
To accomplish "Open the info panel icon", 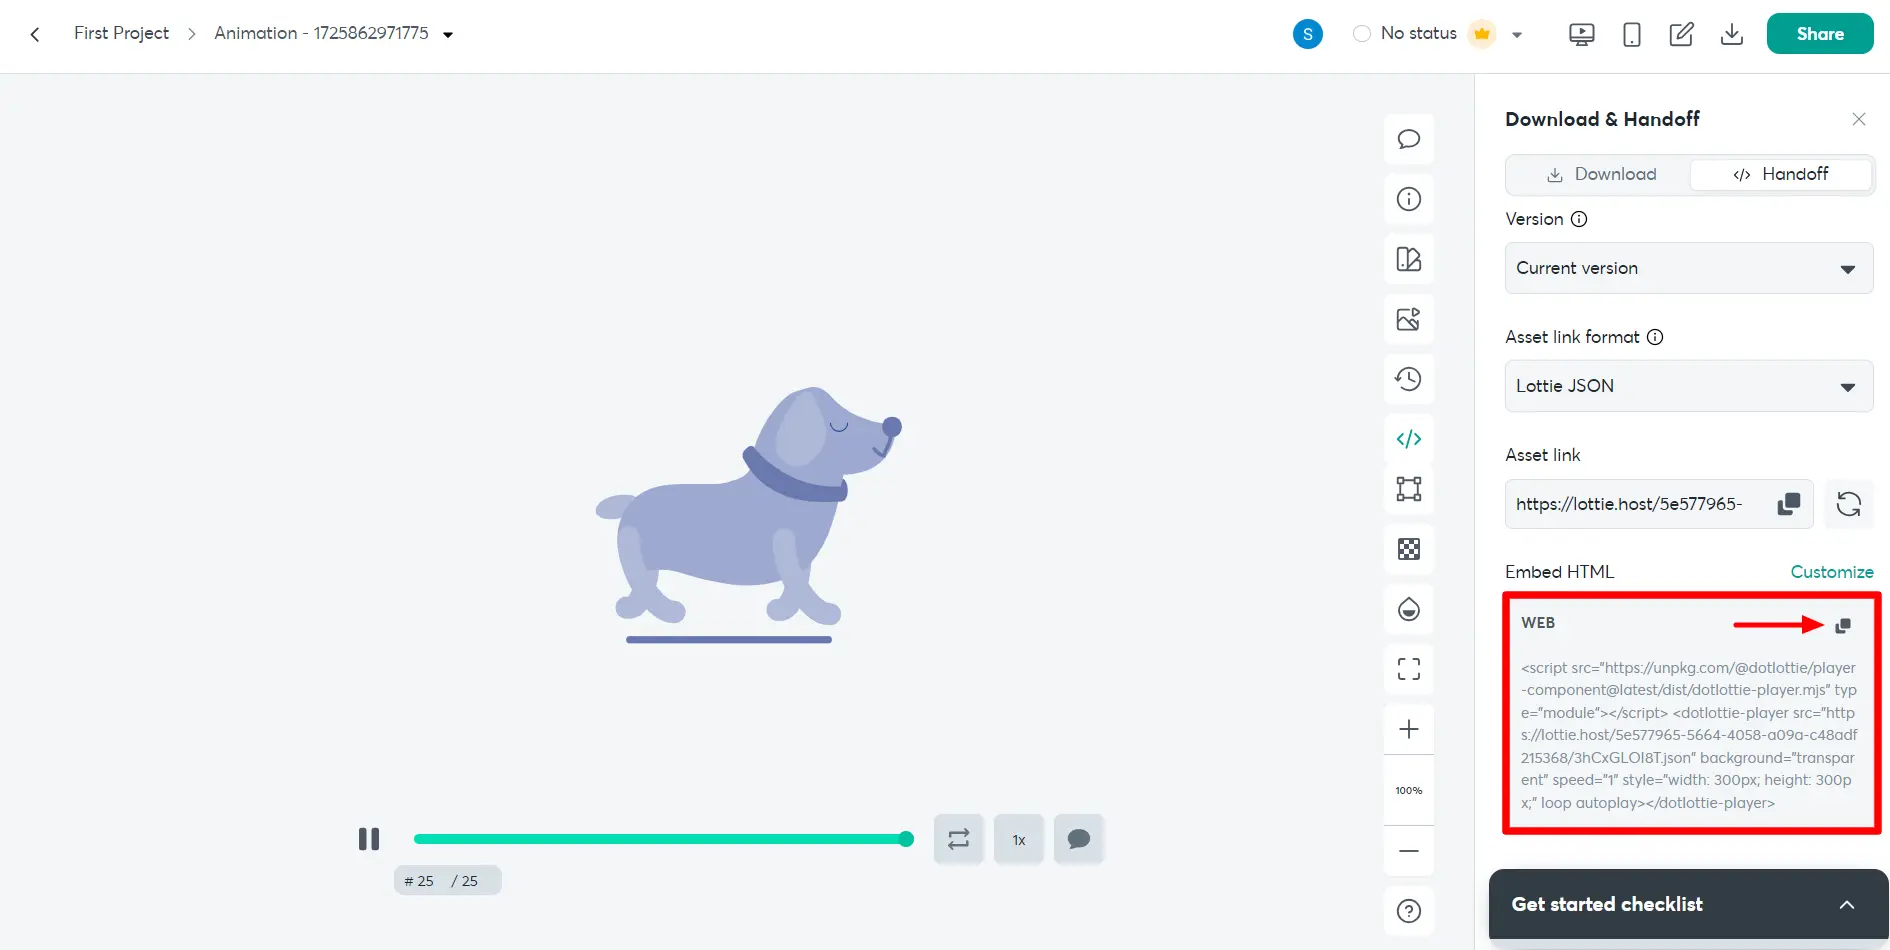I will point(1409,199).
